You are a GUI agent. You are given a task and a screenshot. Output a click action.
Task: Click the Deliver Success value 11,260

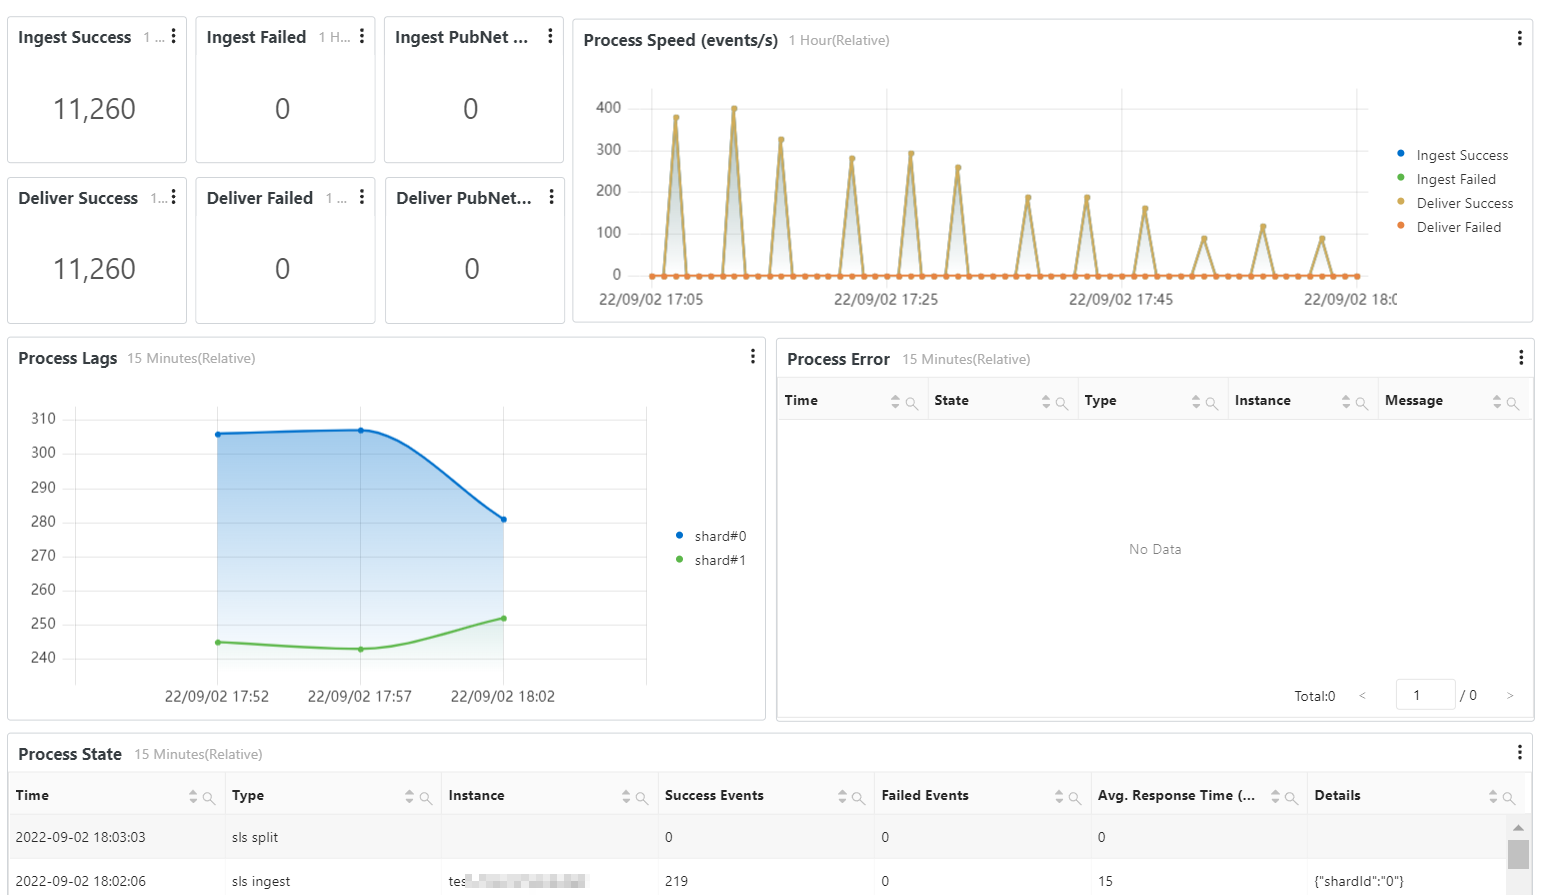point(94,269)
